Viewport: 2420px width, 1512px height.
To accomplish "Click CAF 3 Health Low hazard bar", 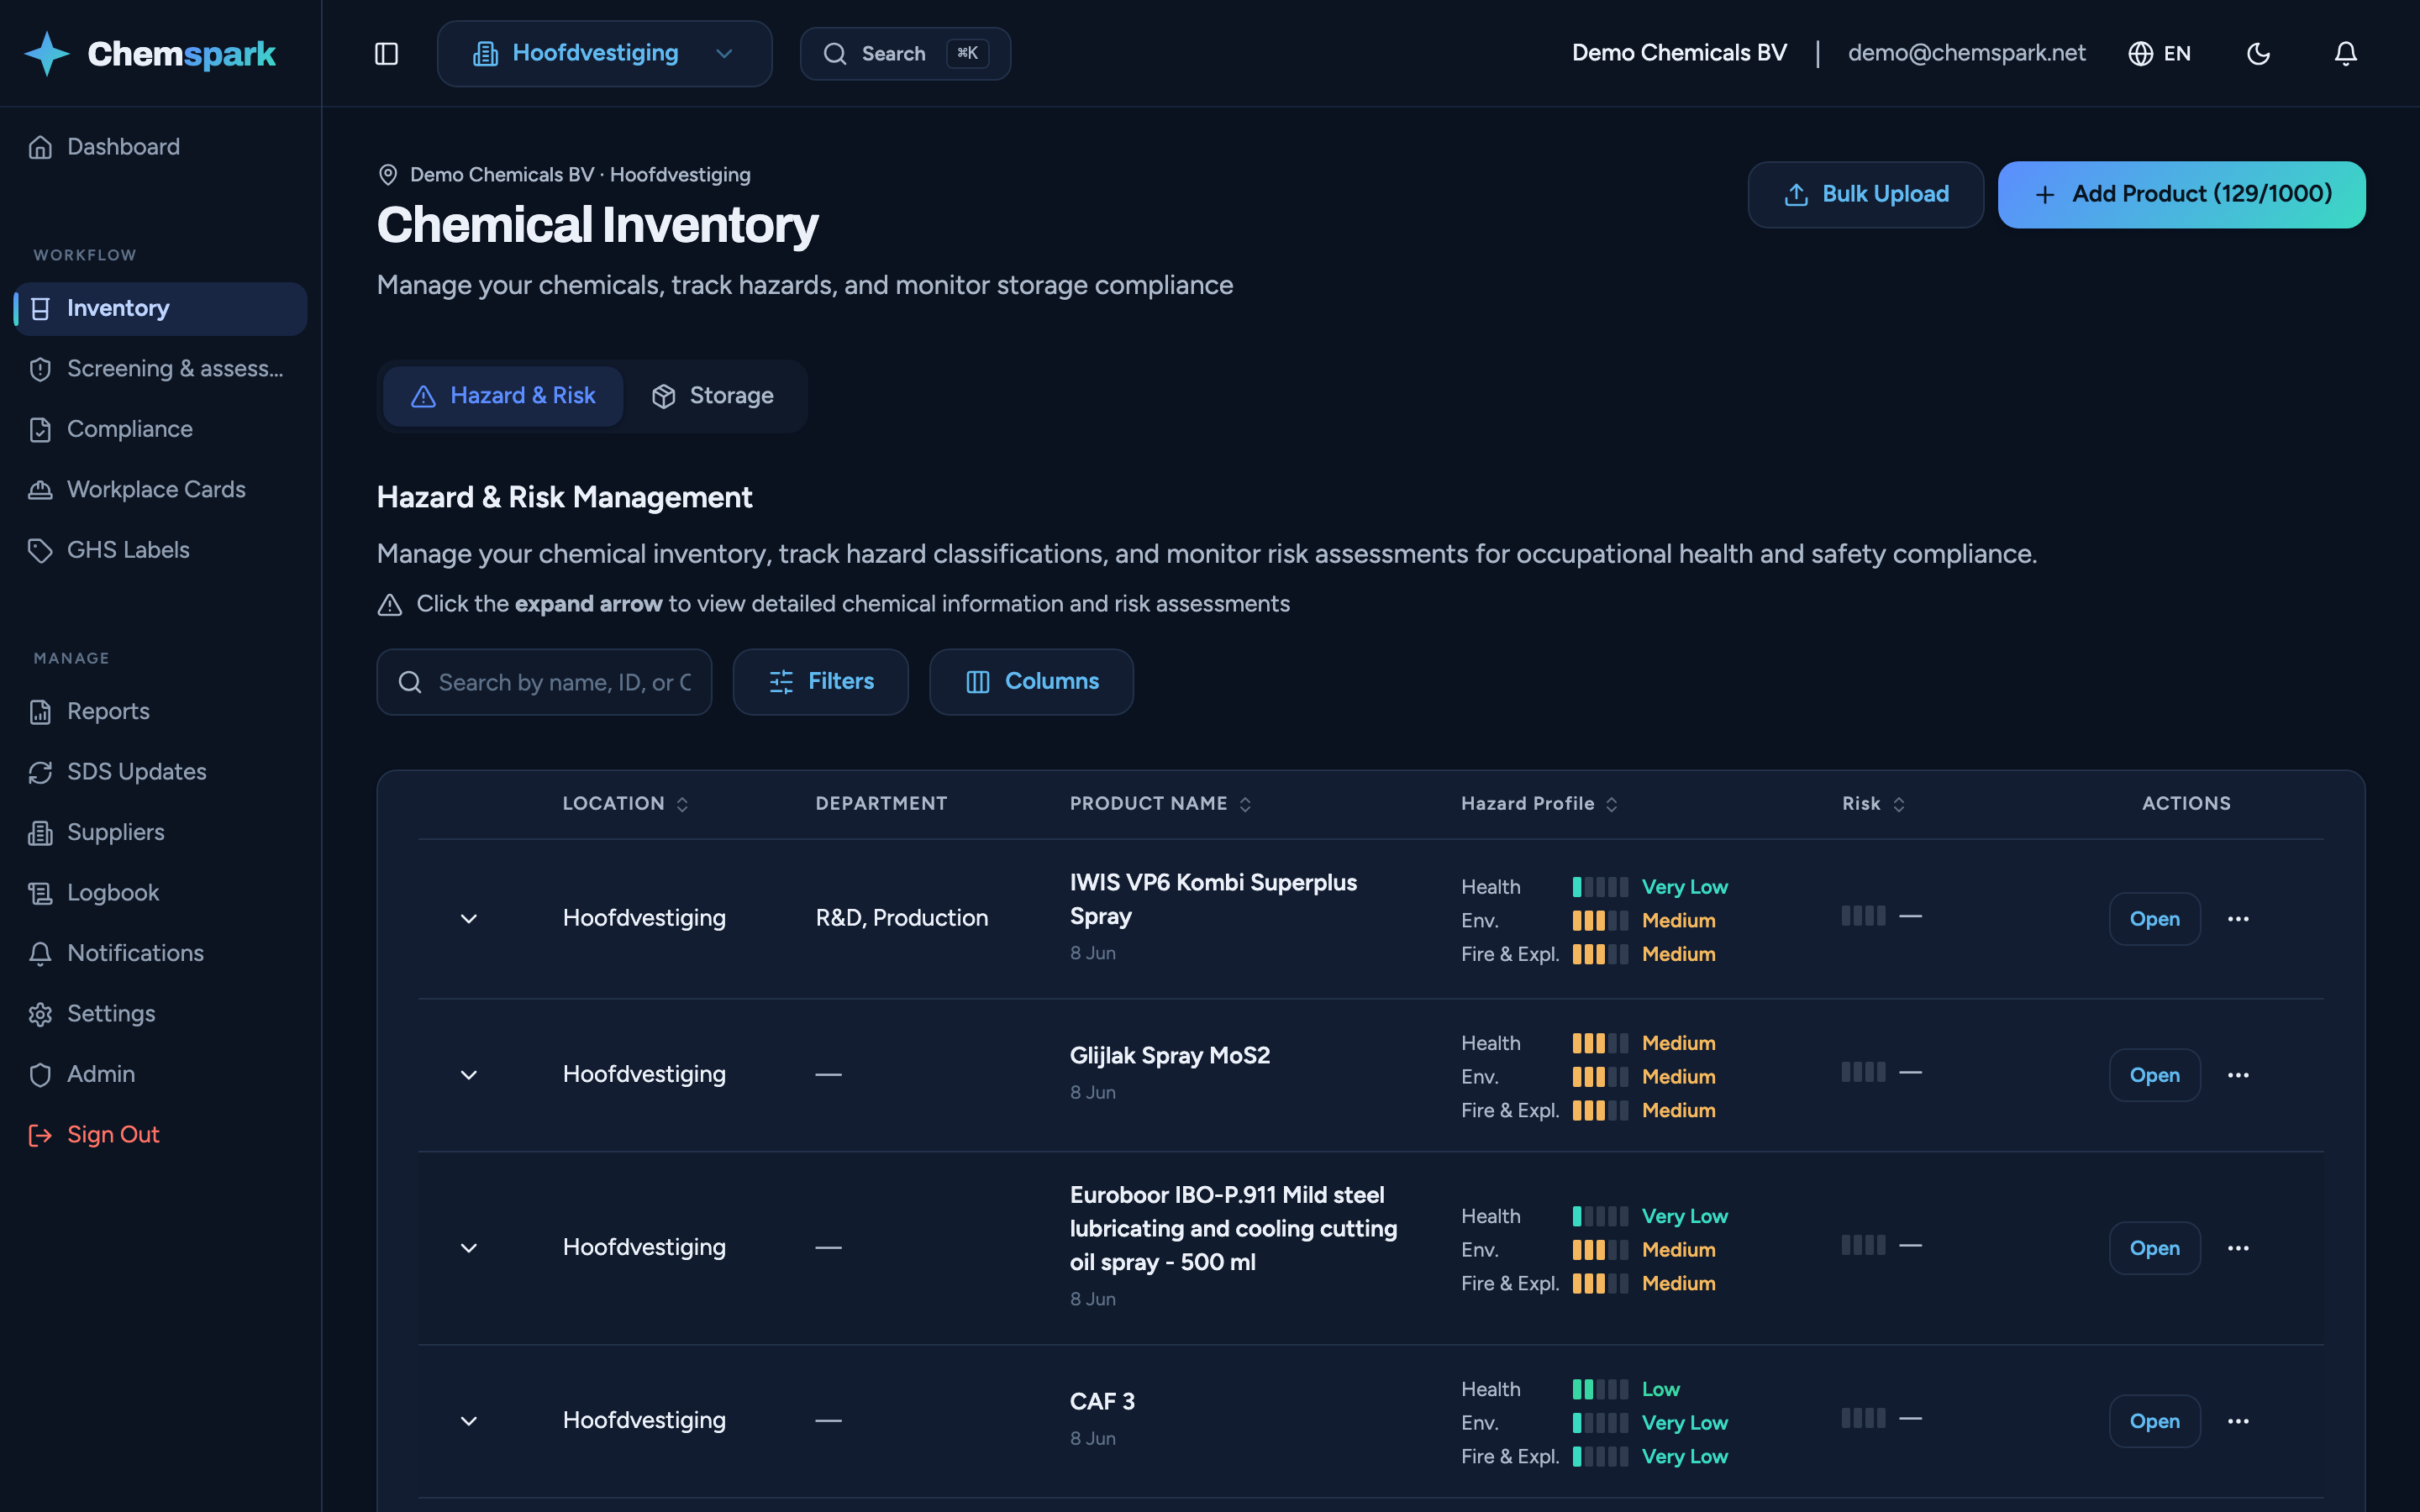I will tap(1600, 1389).
